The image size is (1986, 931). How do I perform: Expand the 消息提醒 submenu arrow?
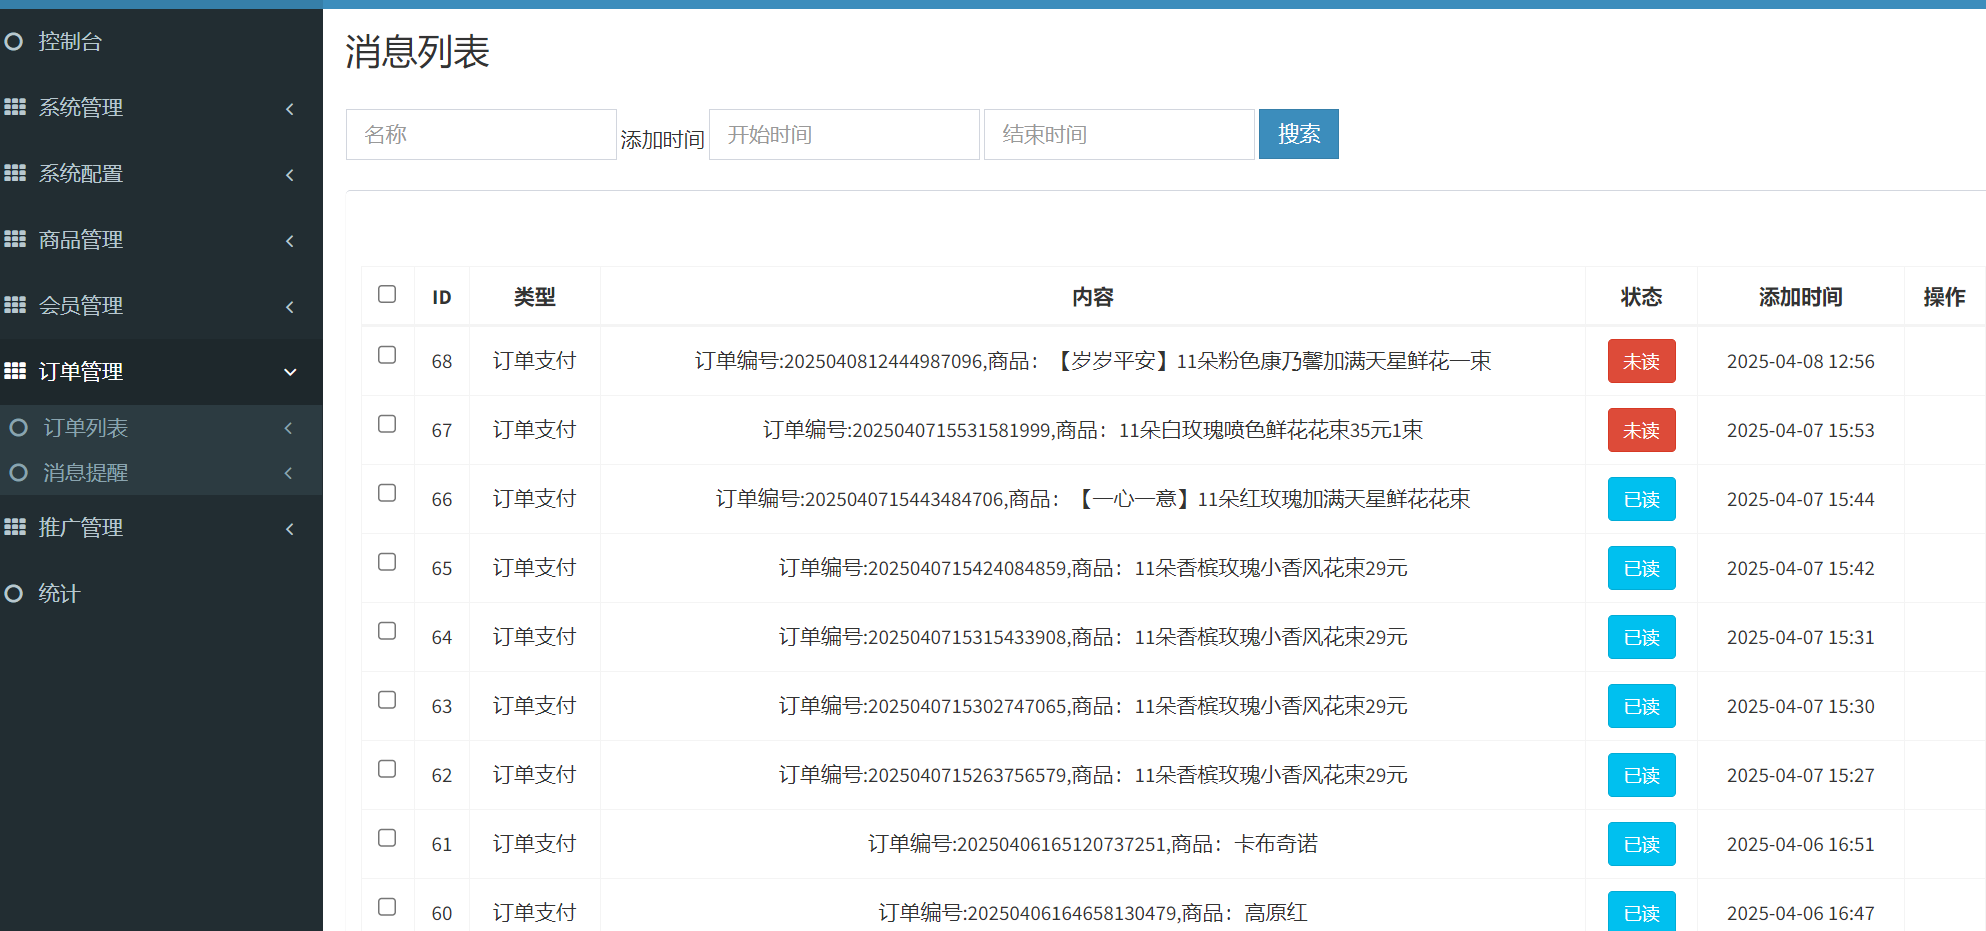point(288,473)
